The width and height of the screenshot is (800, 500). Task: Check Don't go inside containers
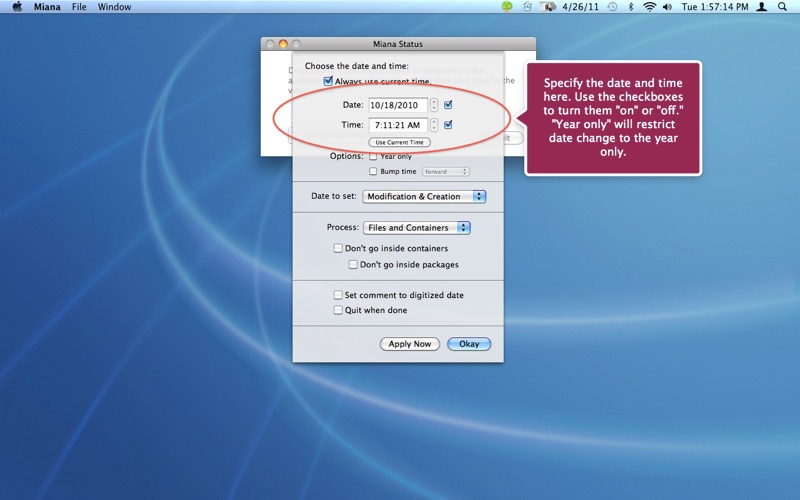coord(338,248)
